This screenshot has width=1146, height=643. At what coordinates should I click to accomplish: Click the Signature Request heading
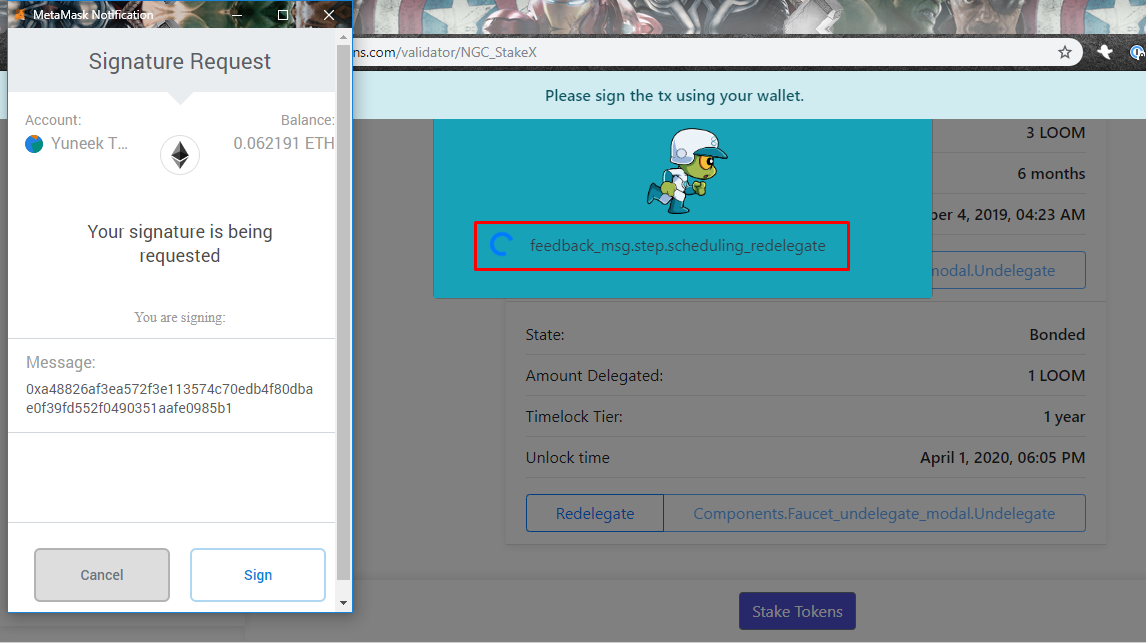(x=180, y=61)
